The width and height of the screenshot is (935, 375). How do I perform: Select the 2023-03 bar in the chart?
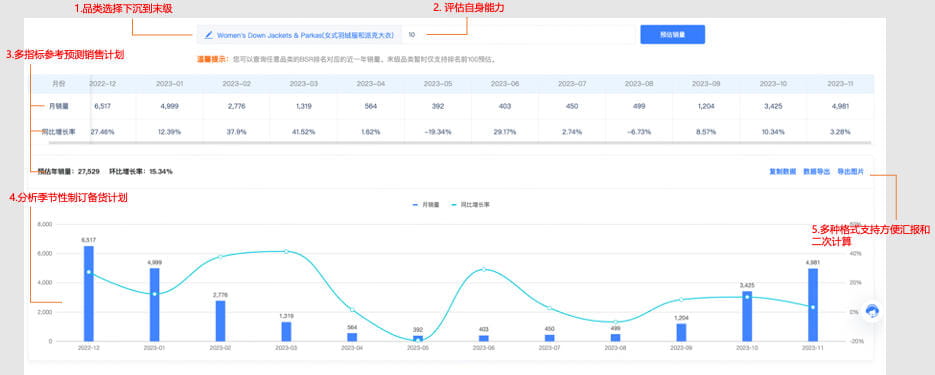coord(286,331)
